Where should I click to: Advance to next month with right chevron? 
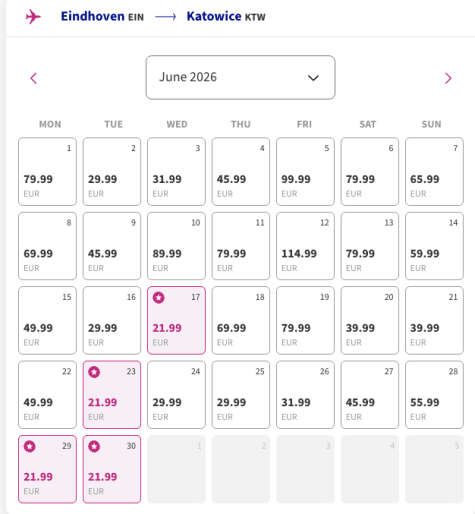[448, 78]
